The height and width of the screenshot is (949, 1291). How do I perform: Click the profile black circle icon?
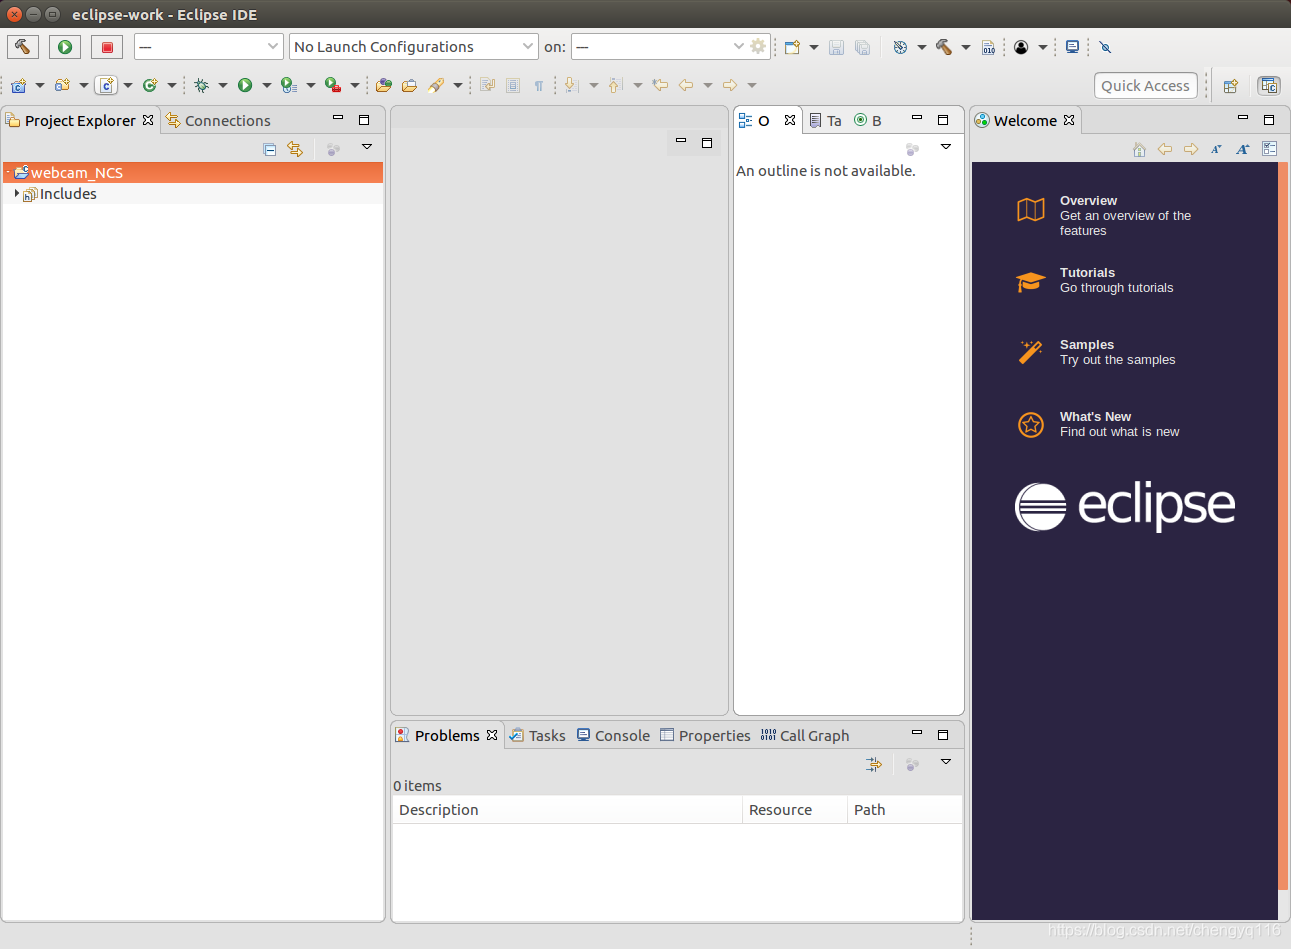click(x=1021, y=47)
